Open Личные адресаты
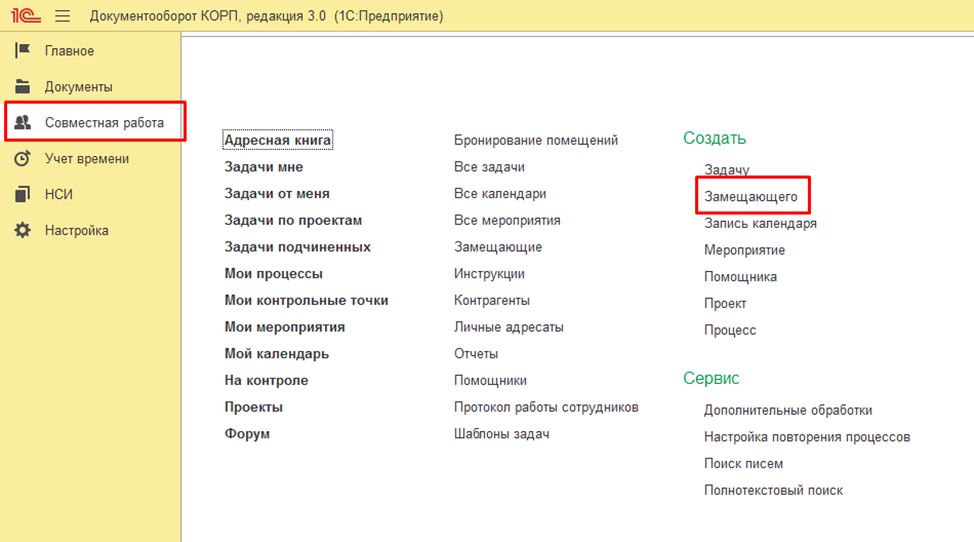Screen dimensions: 974x542 point(509,327)
